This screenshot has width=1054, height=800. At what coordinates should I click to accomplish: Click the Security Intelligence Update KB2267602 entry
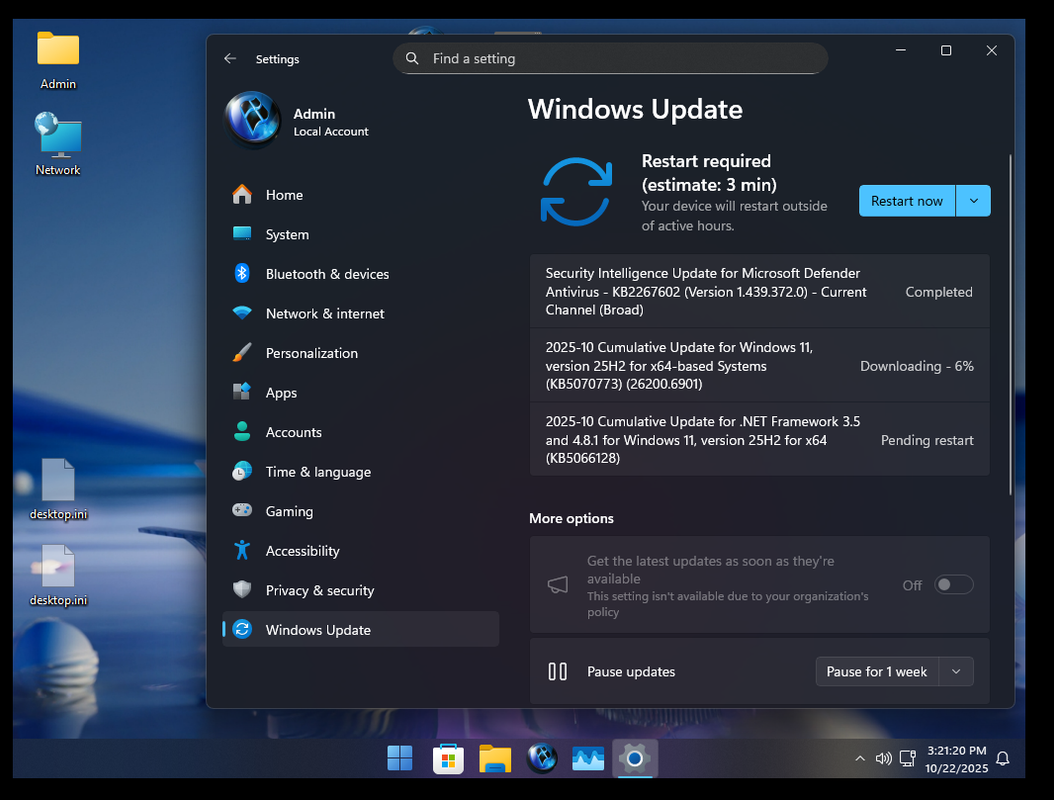(x=760, y=291)
